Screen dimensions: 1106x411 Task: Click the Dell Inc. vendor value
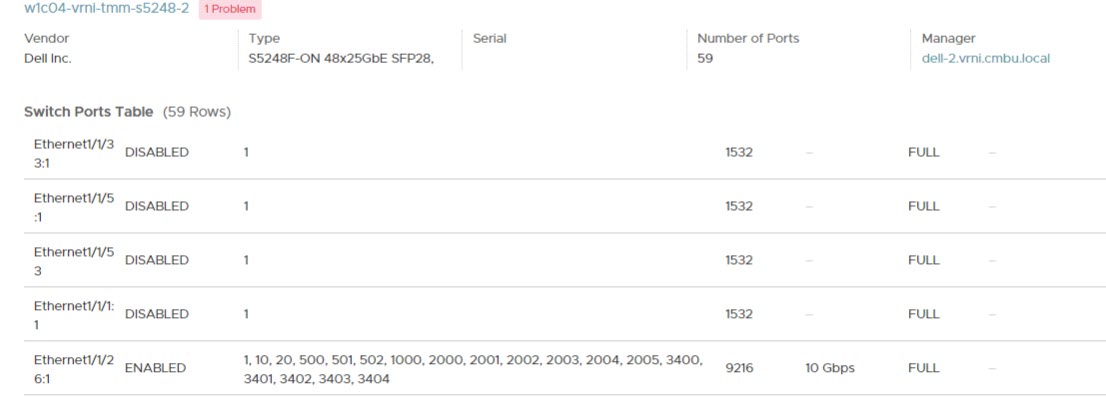pyautogui.click(x=48, y=58)
